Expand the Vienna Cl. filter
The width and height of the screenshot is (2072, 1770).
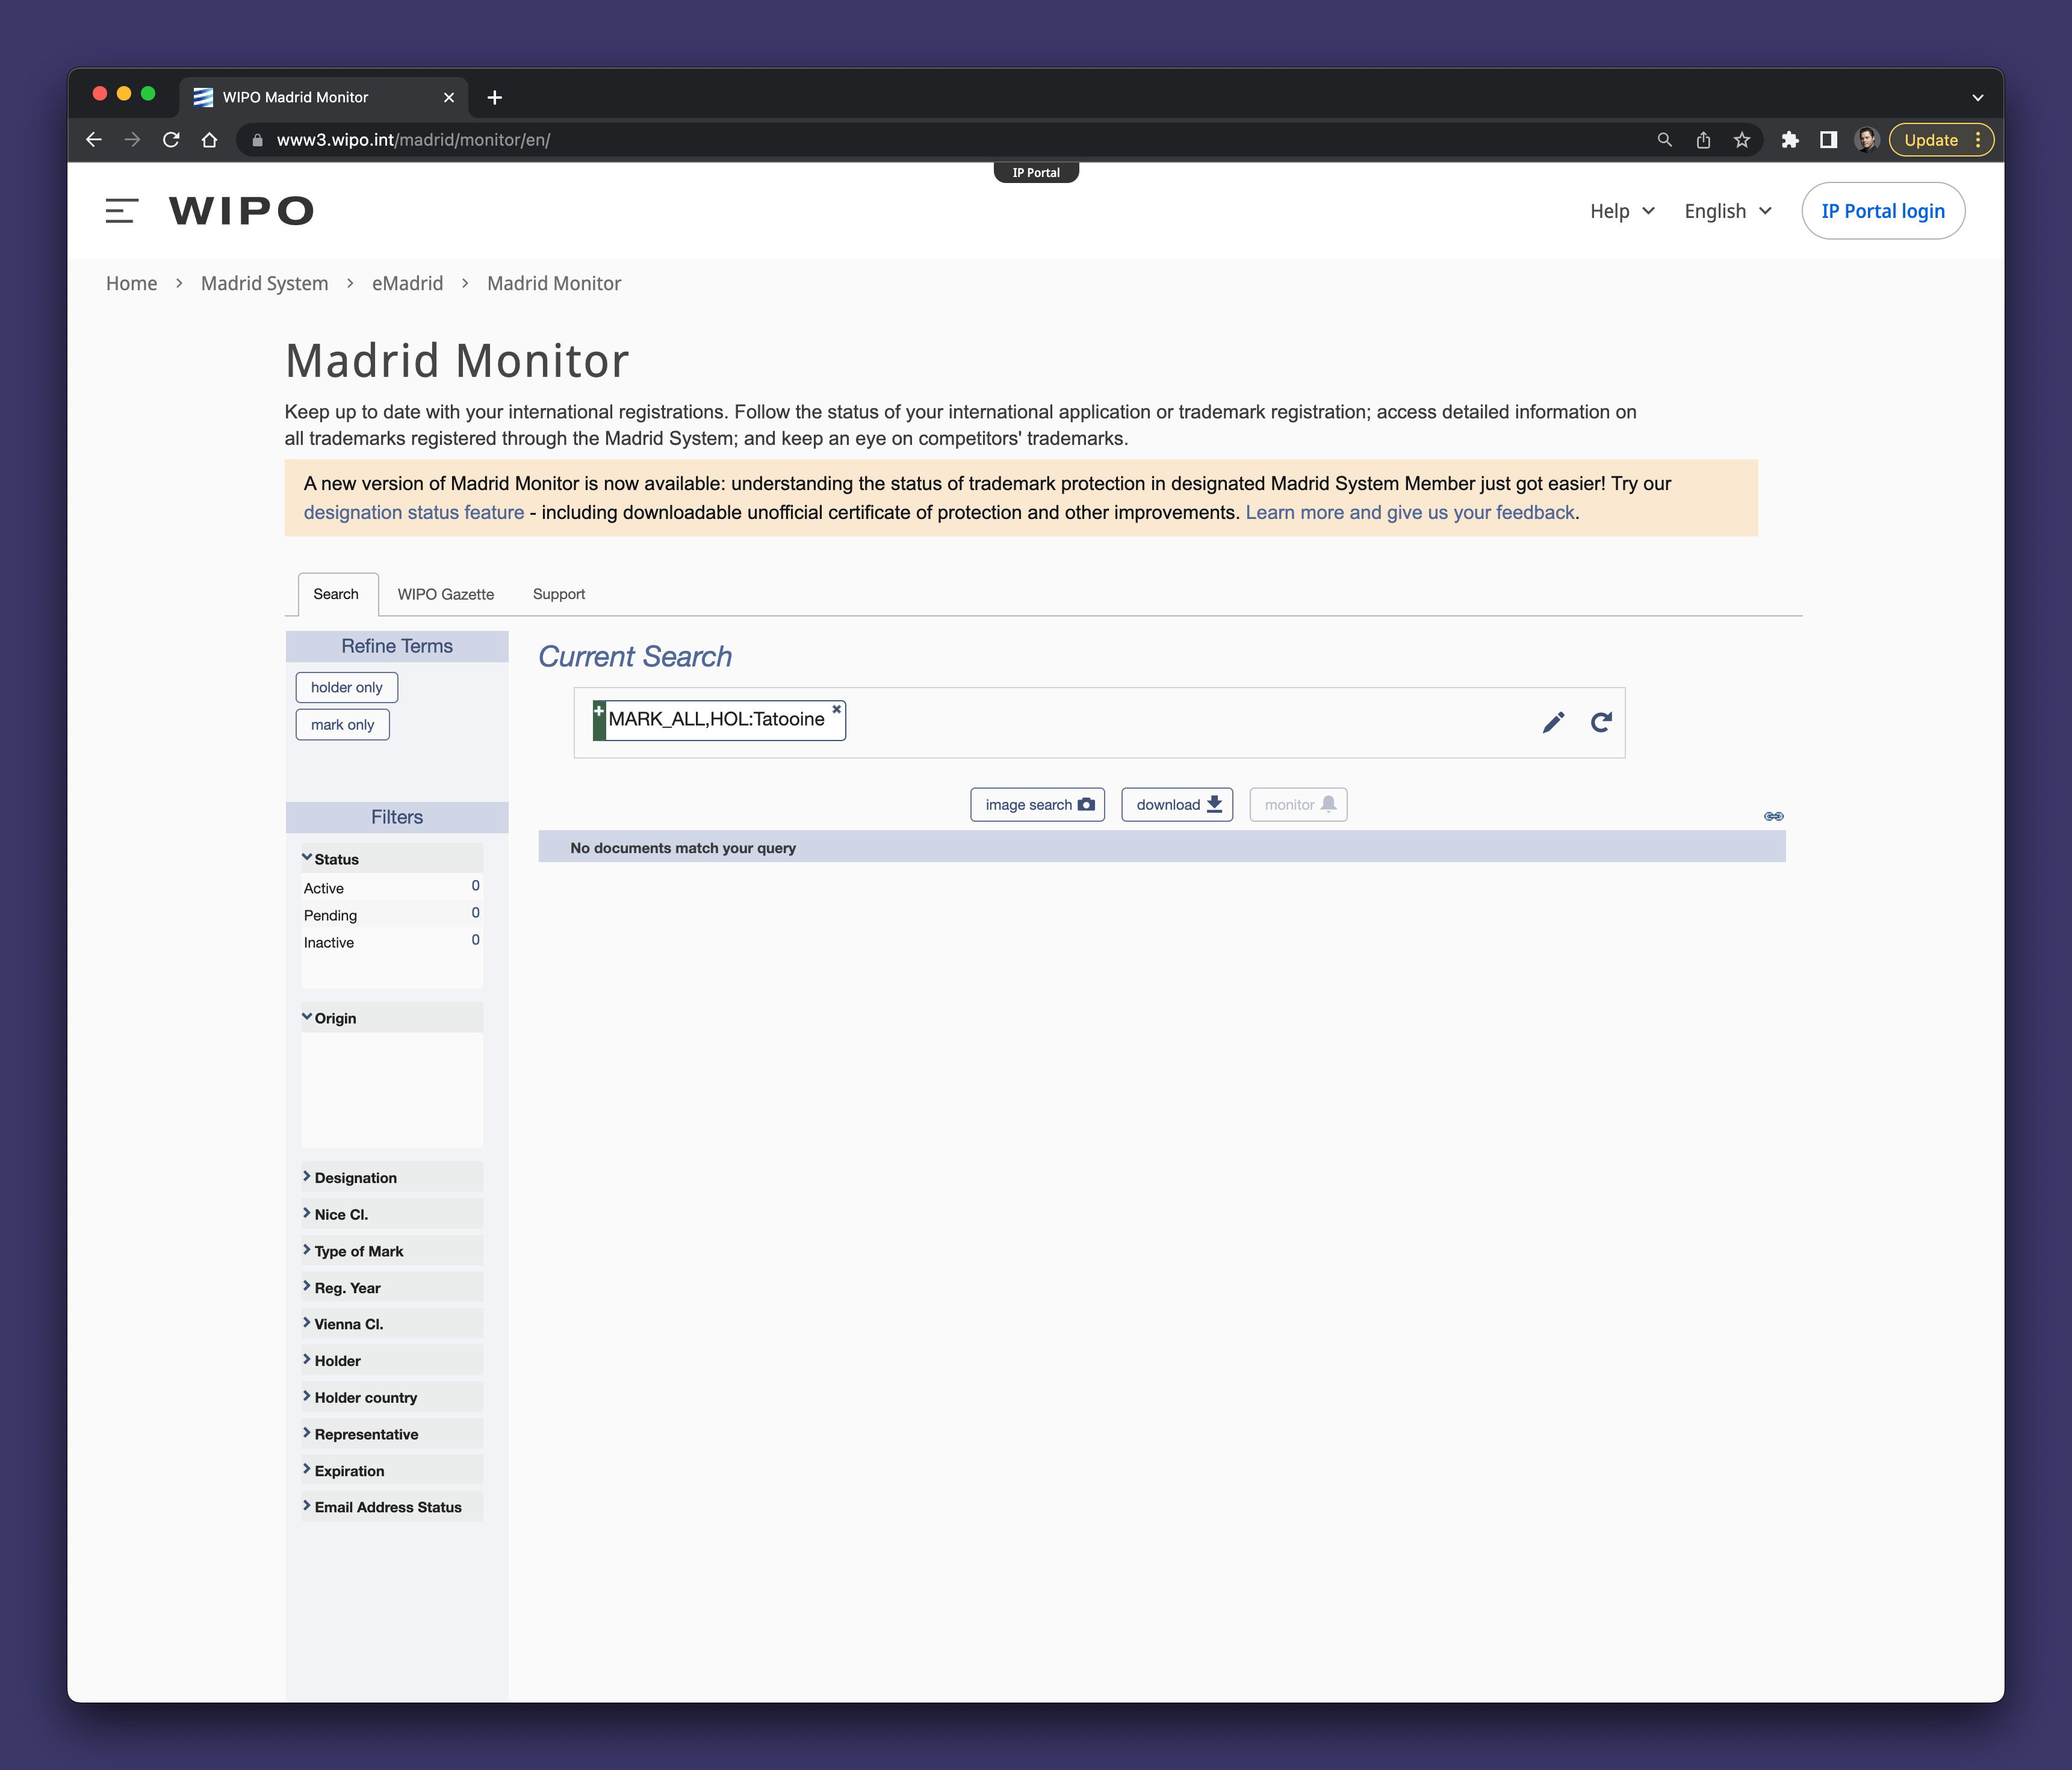(x=392, y=1324)
